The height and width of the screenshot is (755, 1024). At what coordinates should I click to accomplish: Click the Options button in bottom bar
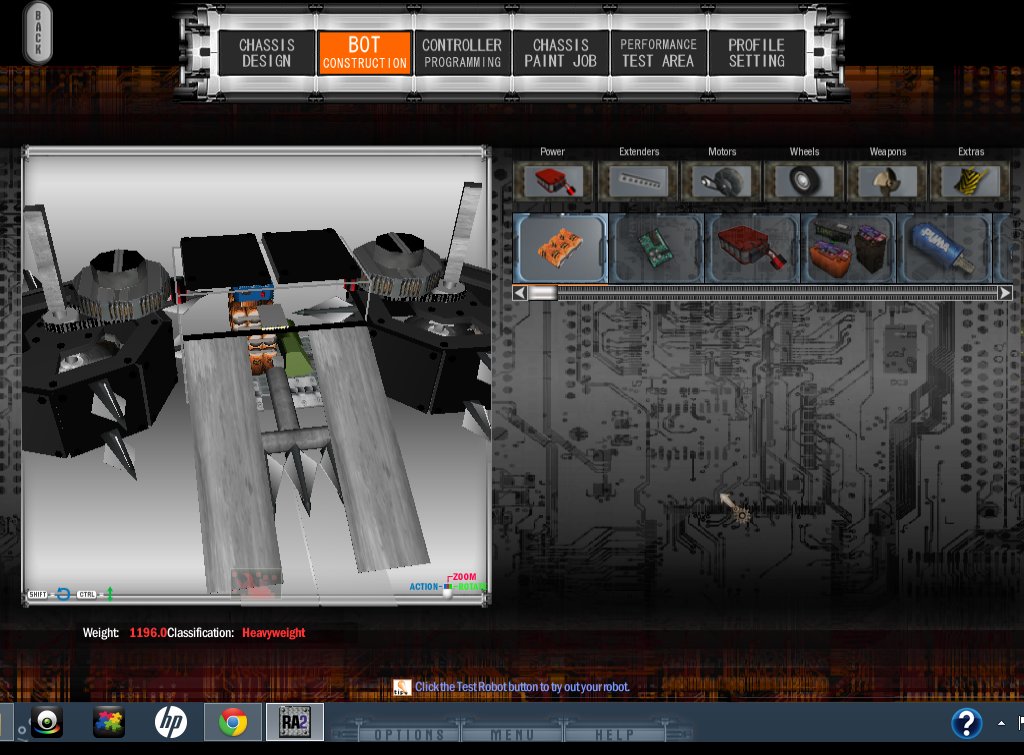409,735
